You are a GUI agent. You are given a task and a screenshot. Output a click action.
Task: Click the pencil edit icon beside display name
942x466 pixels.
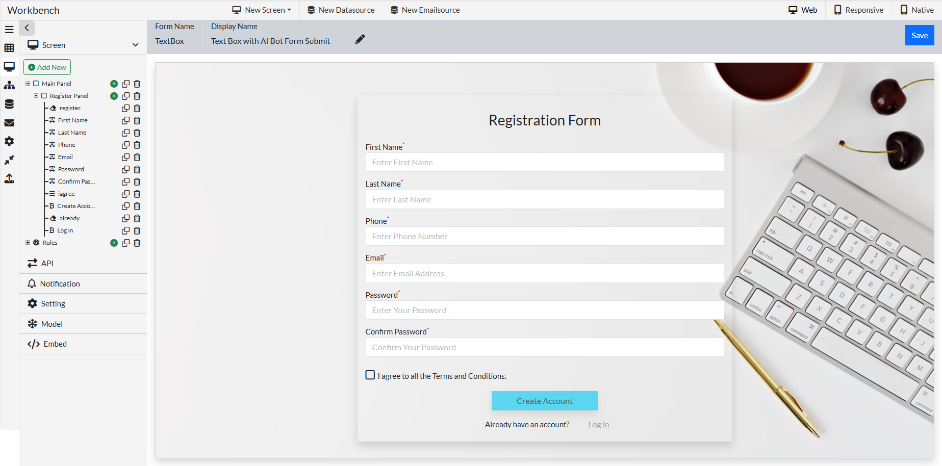point(360,40)
